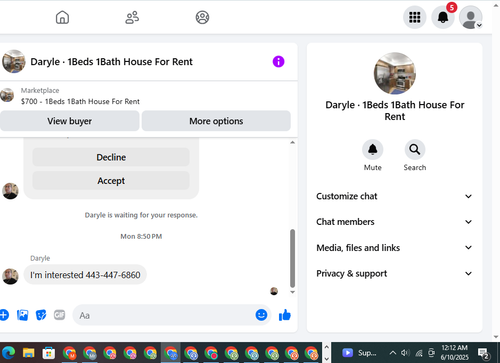Open Notifications bell with 5 badge
500x363 pixels.
click(443, 17)
